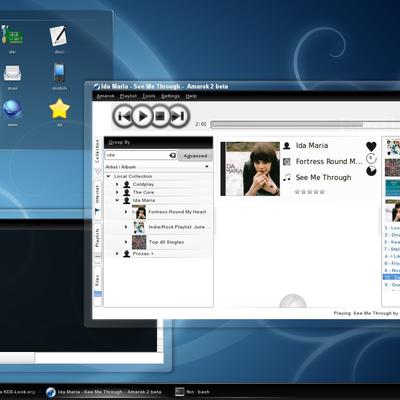This screenshot has height=400, width=400.
Task: Click the music note icon beside See Me Through
Action: click(x=287, y=177)
